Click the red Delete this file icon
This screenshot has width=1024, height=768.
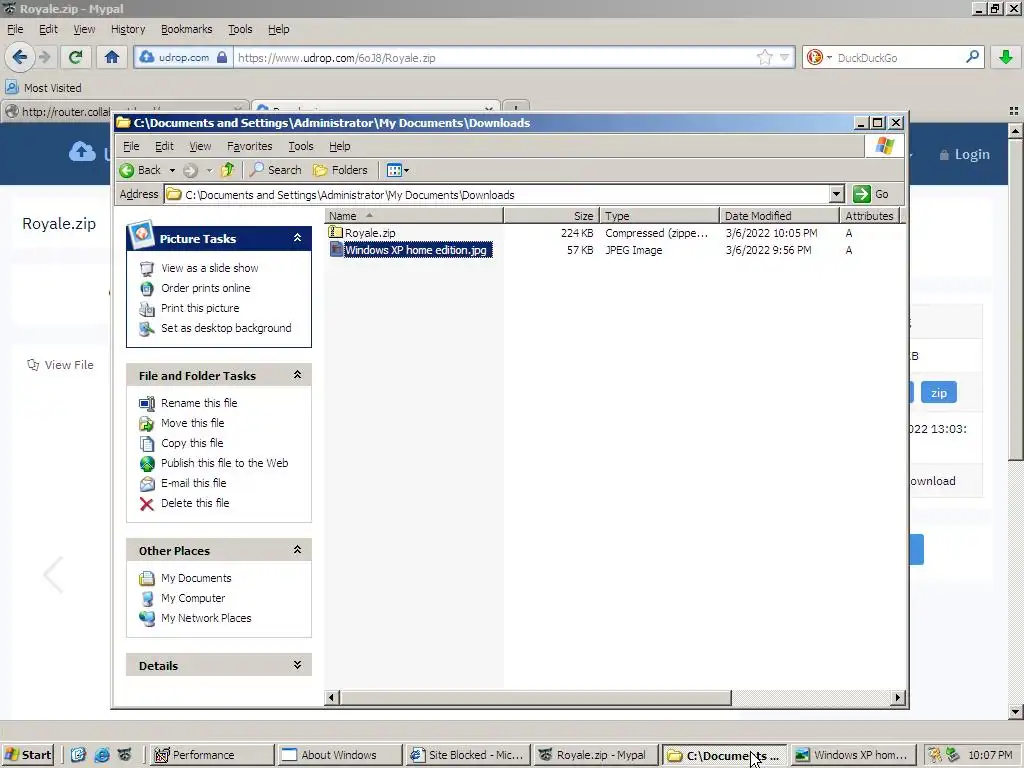tap(147, 504)
